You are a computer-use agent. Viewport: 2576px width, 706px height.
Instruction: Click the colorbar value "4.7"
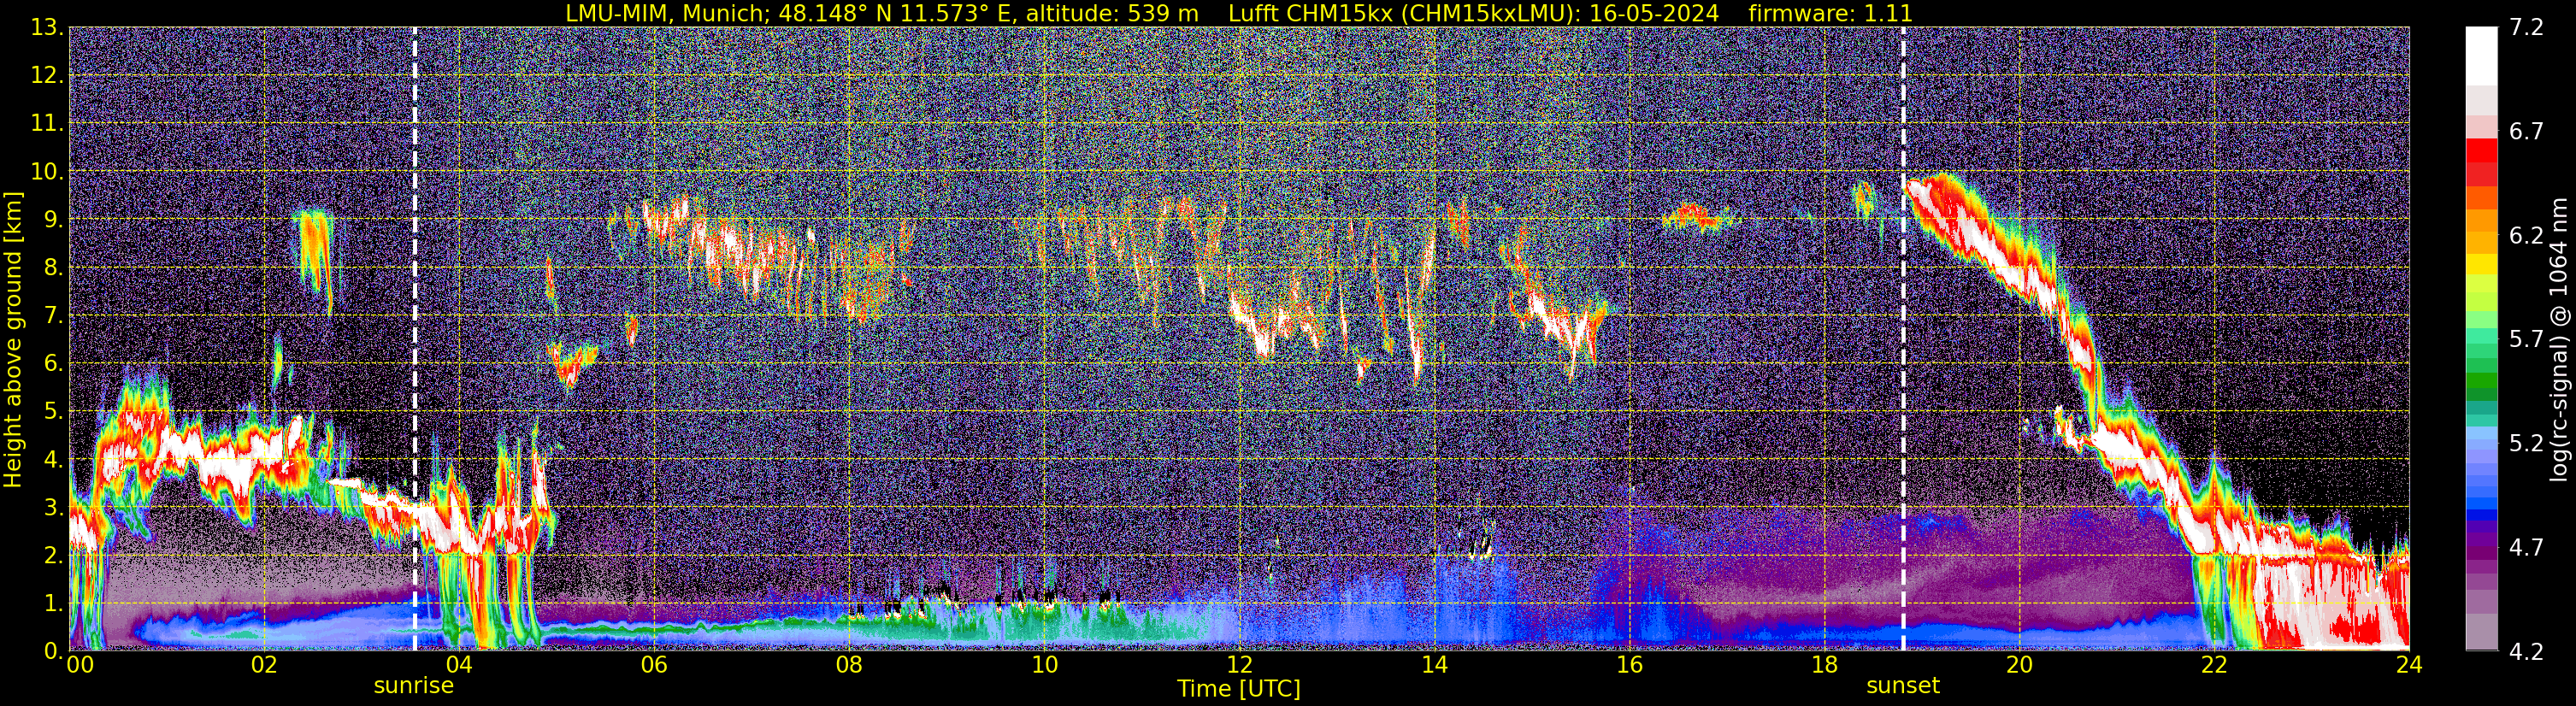click(2526, 548)
